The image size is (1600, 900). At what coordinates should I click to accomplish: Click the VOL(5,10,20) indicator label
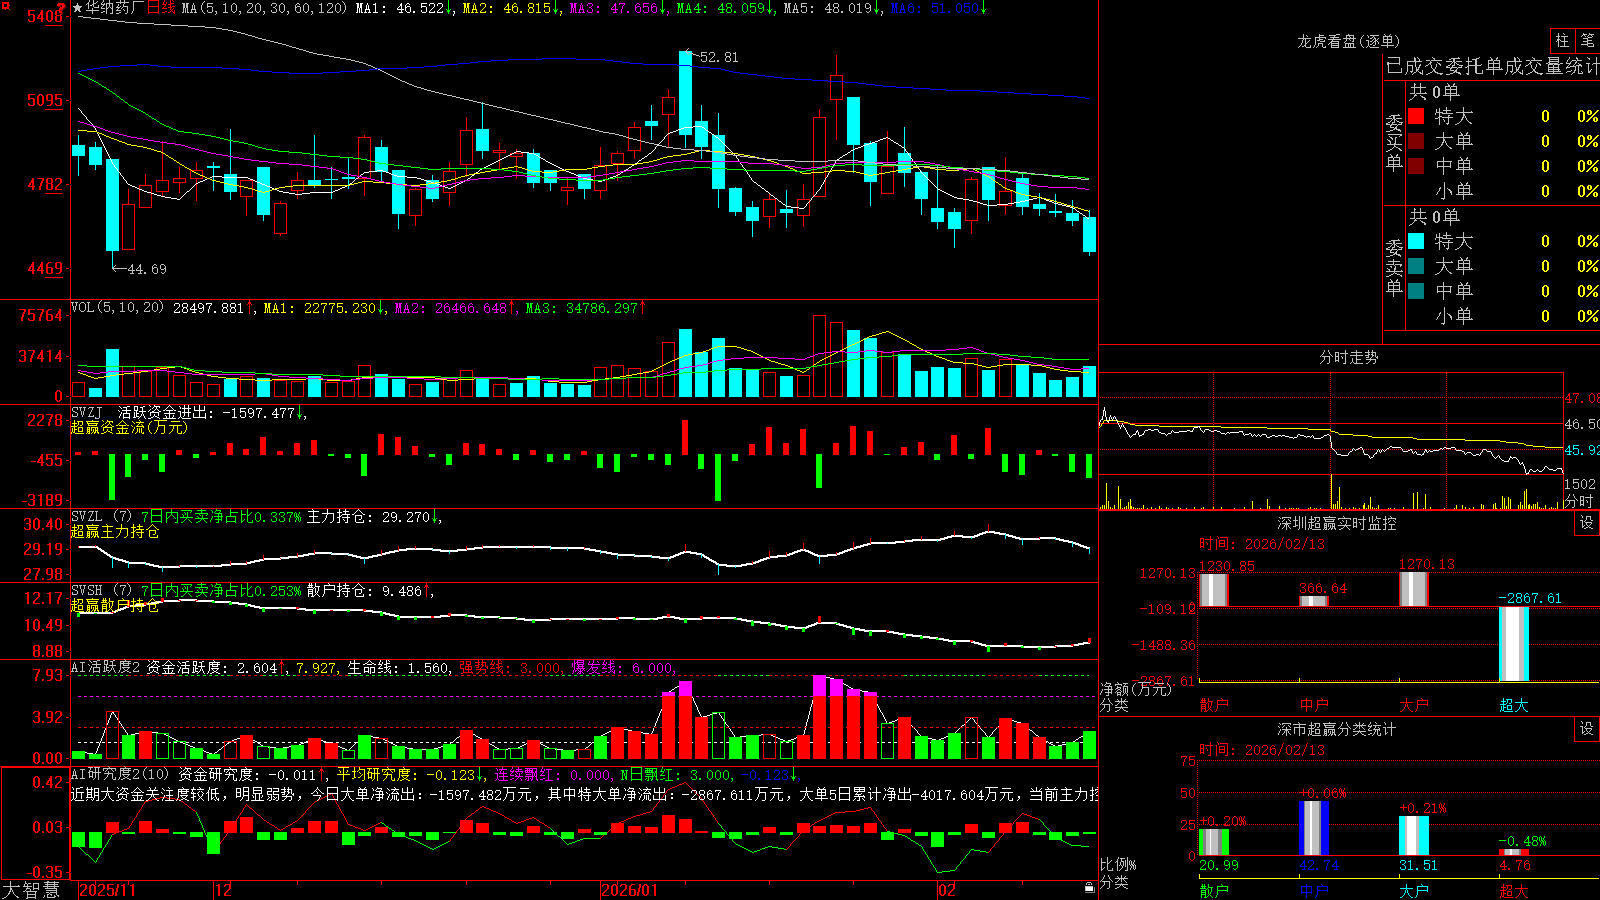pyautogui.click(x=117, y=308)
